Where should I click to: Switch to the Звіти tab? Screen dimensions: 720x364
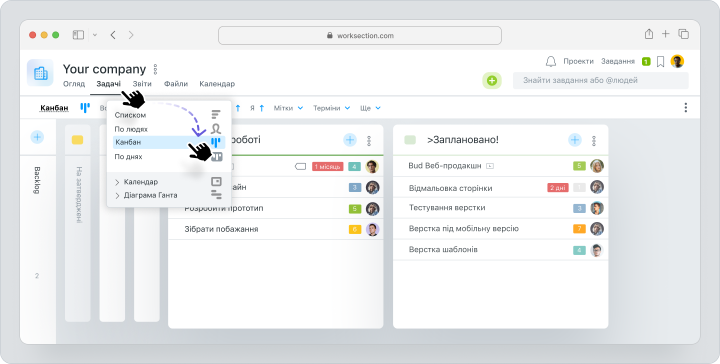[142, 84]
